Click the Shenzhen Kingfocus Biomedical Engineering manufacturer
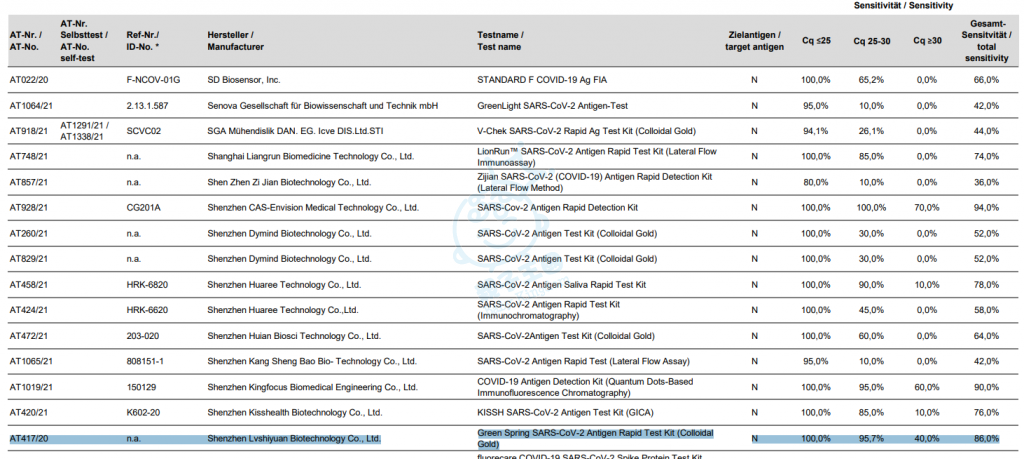 point(311,387)
